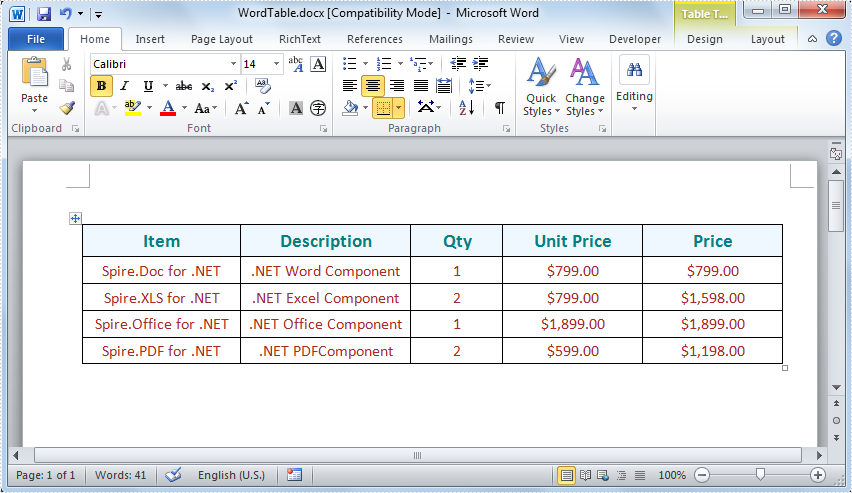Apply red font color swatch button

(x=168, y=108)
